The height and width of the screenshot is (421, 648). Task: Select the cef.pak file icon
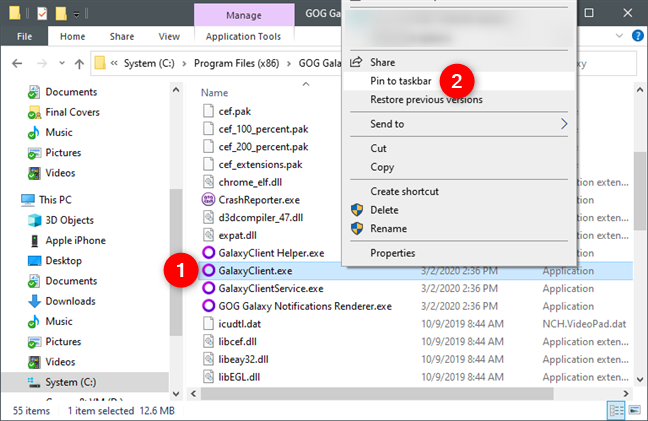208,111
